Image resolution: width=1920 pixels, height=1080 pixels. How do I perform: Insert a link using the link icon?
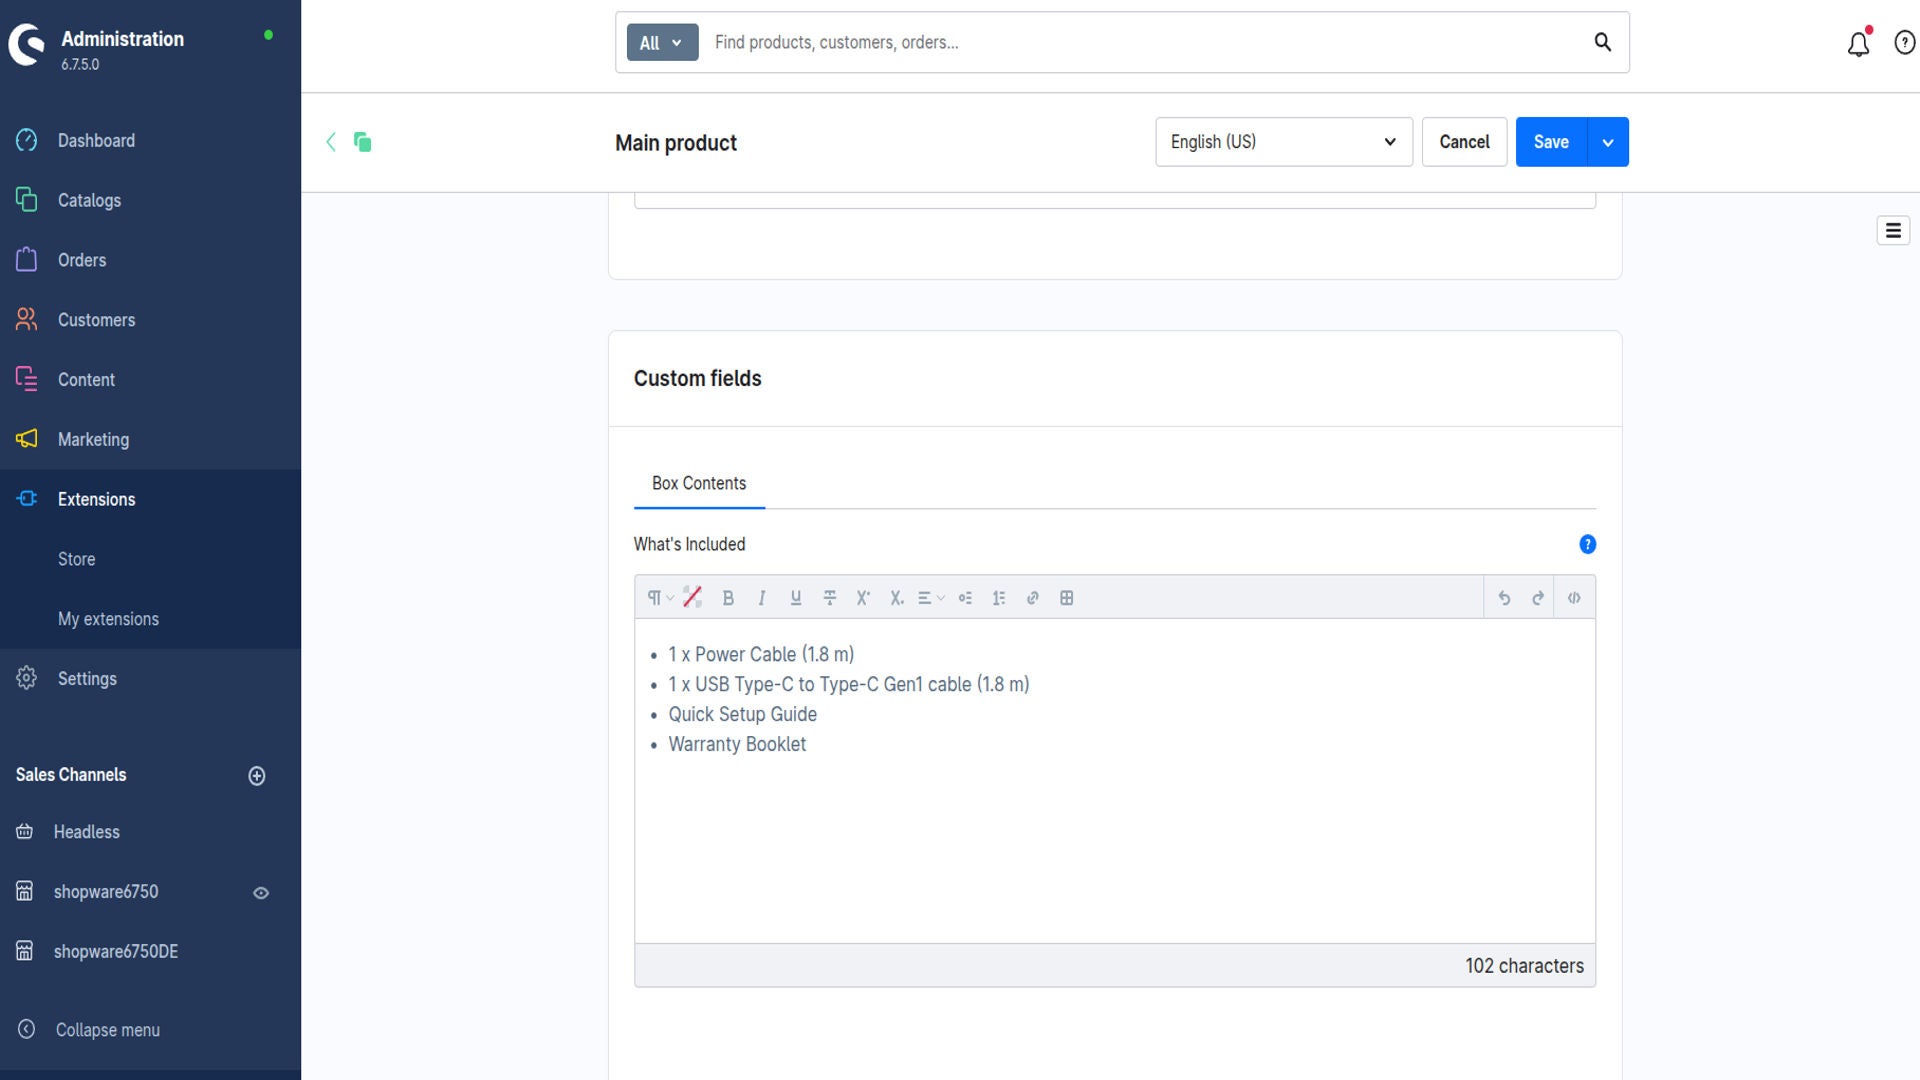(1032, 598)
